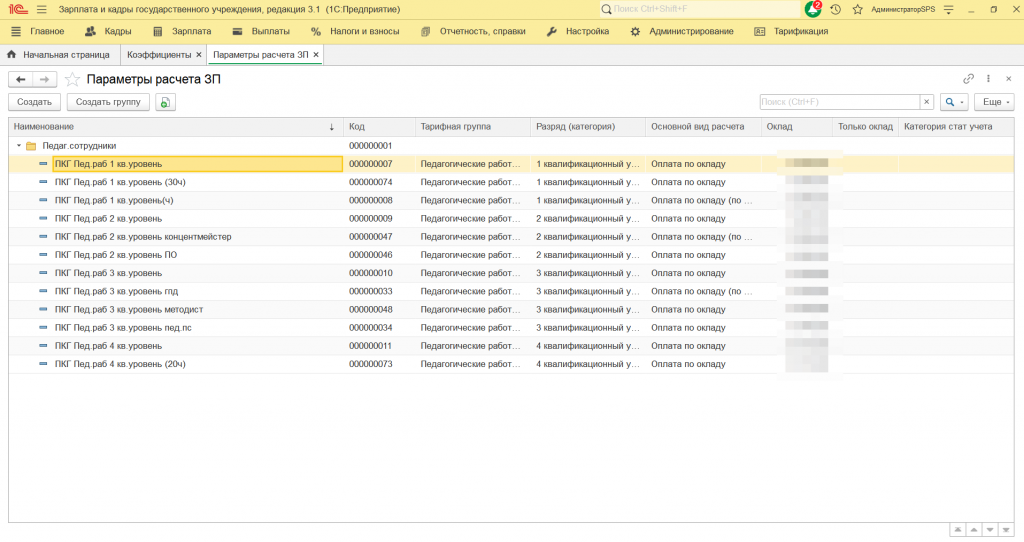The image size is (1024, 542).
Task: Open the Тарификация menu
Action: tap(791, 31)
